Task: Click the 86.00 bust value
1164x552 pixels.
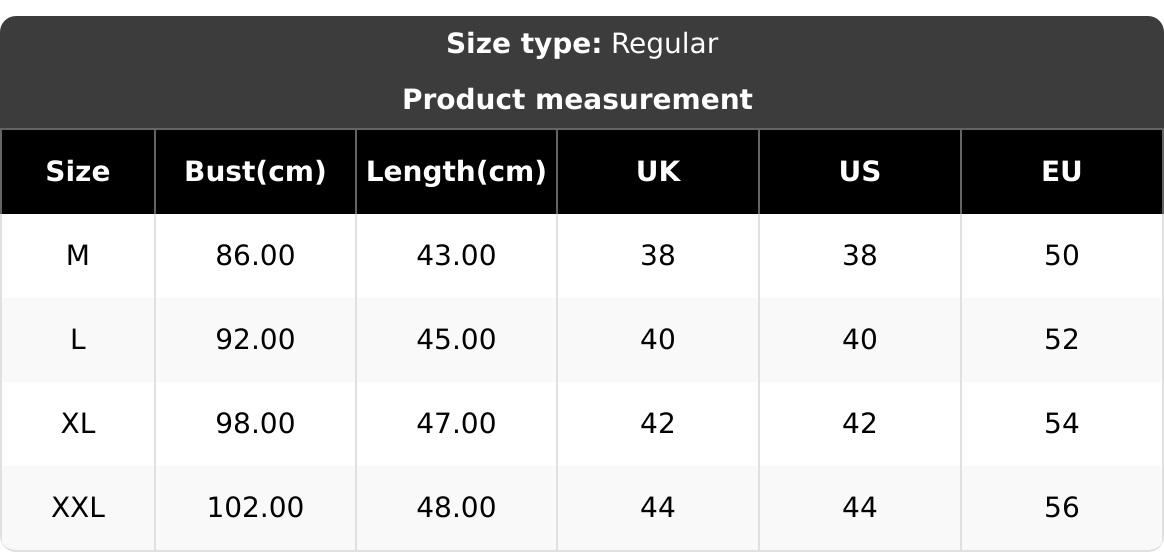Action: coord(255,256)
